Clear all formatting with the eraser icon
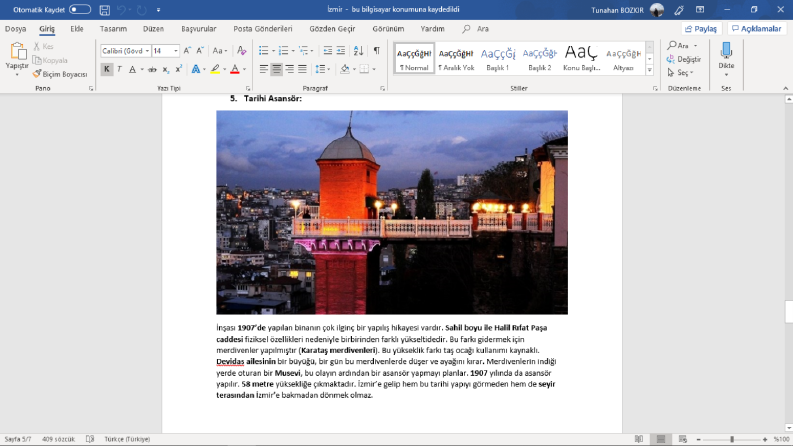 pos(242,51)
